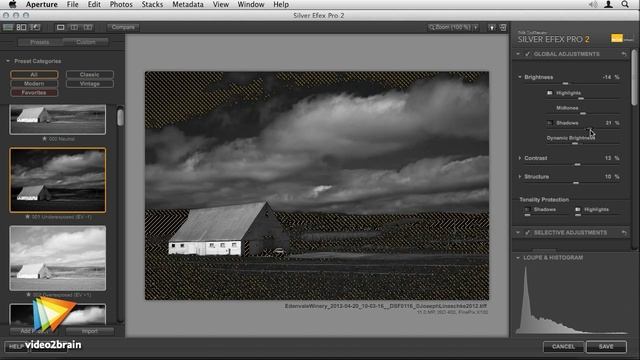Screen dimensions: 640x360
Task: Select the Vintage preset category
Action: [x=89, y=84]
